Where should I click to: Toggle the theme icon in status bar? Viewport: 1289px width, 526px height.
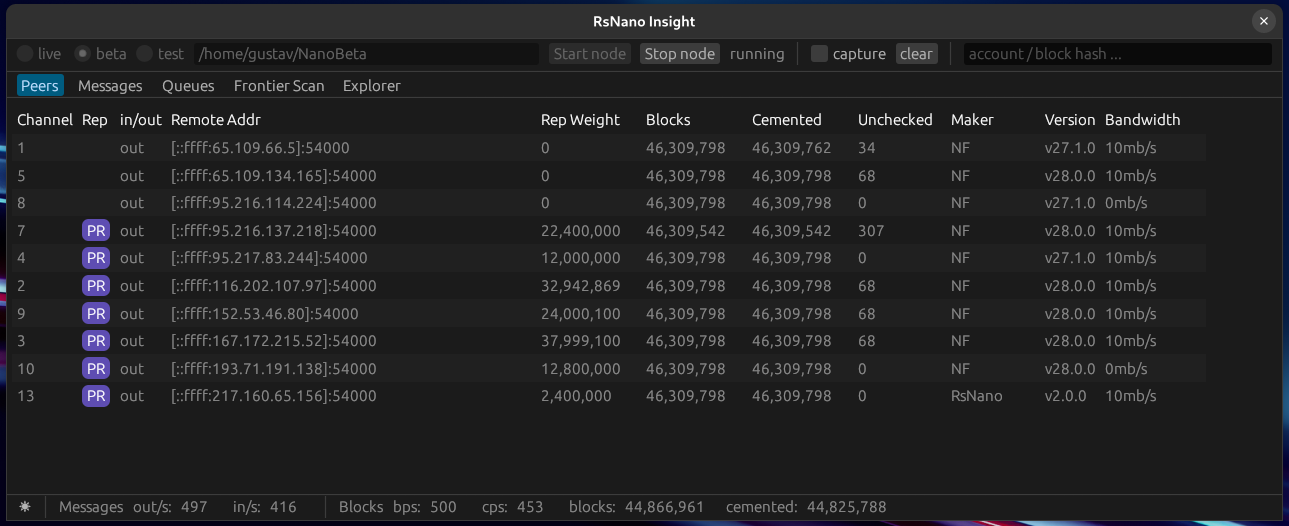click(x=25, y=507)
